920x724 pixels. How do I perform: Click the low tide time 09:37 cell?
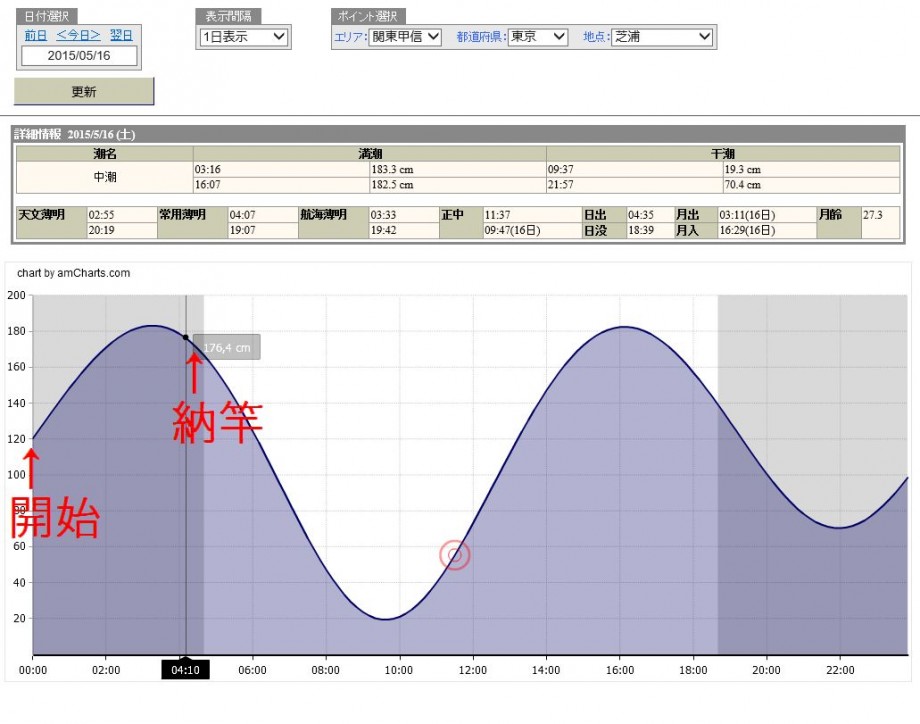click(635, 170)
